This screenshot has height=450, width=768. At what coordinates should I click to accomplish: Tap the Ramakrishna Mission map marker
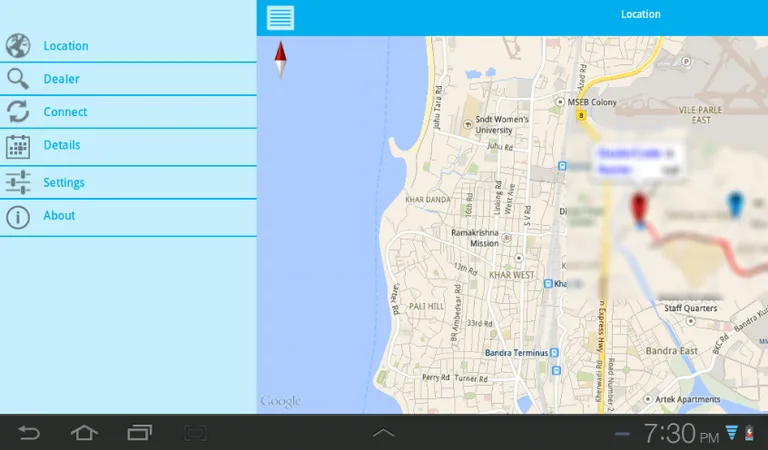tap(506, 238)
